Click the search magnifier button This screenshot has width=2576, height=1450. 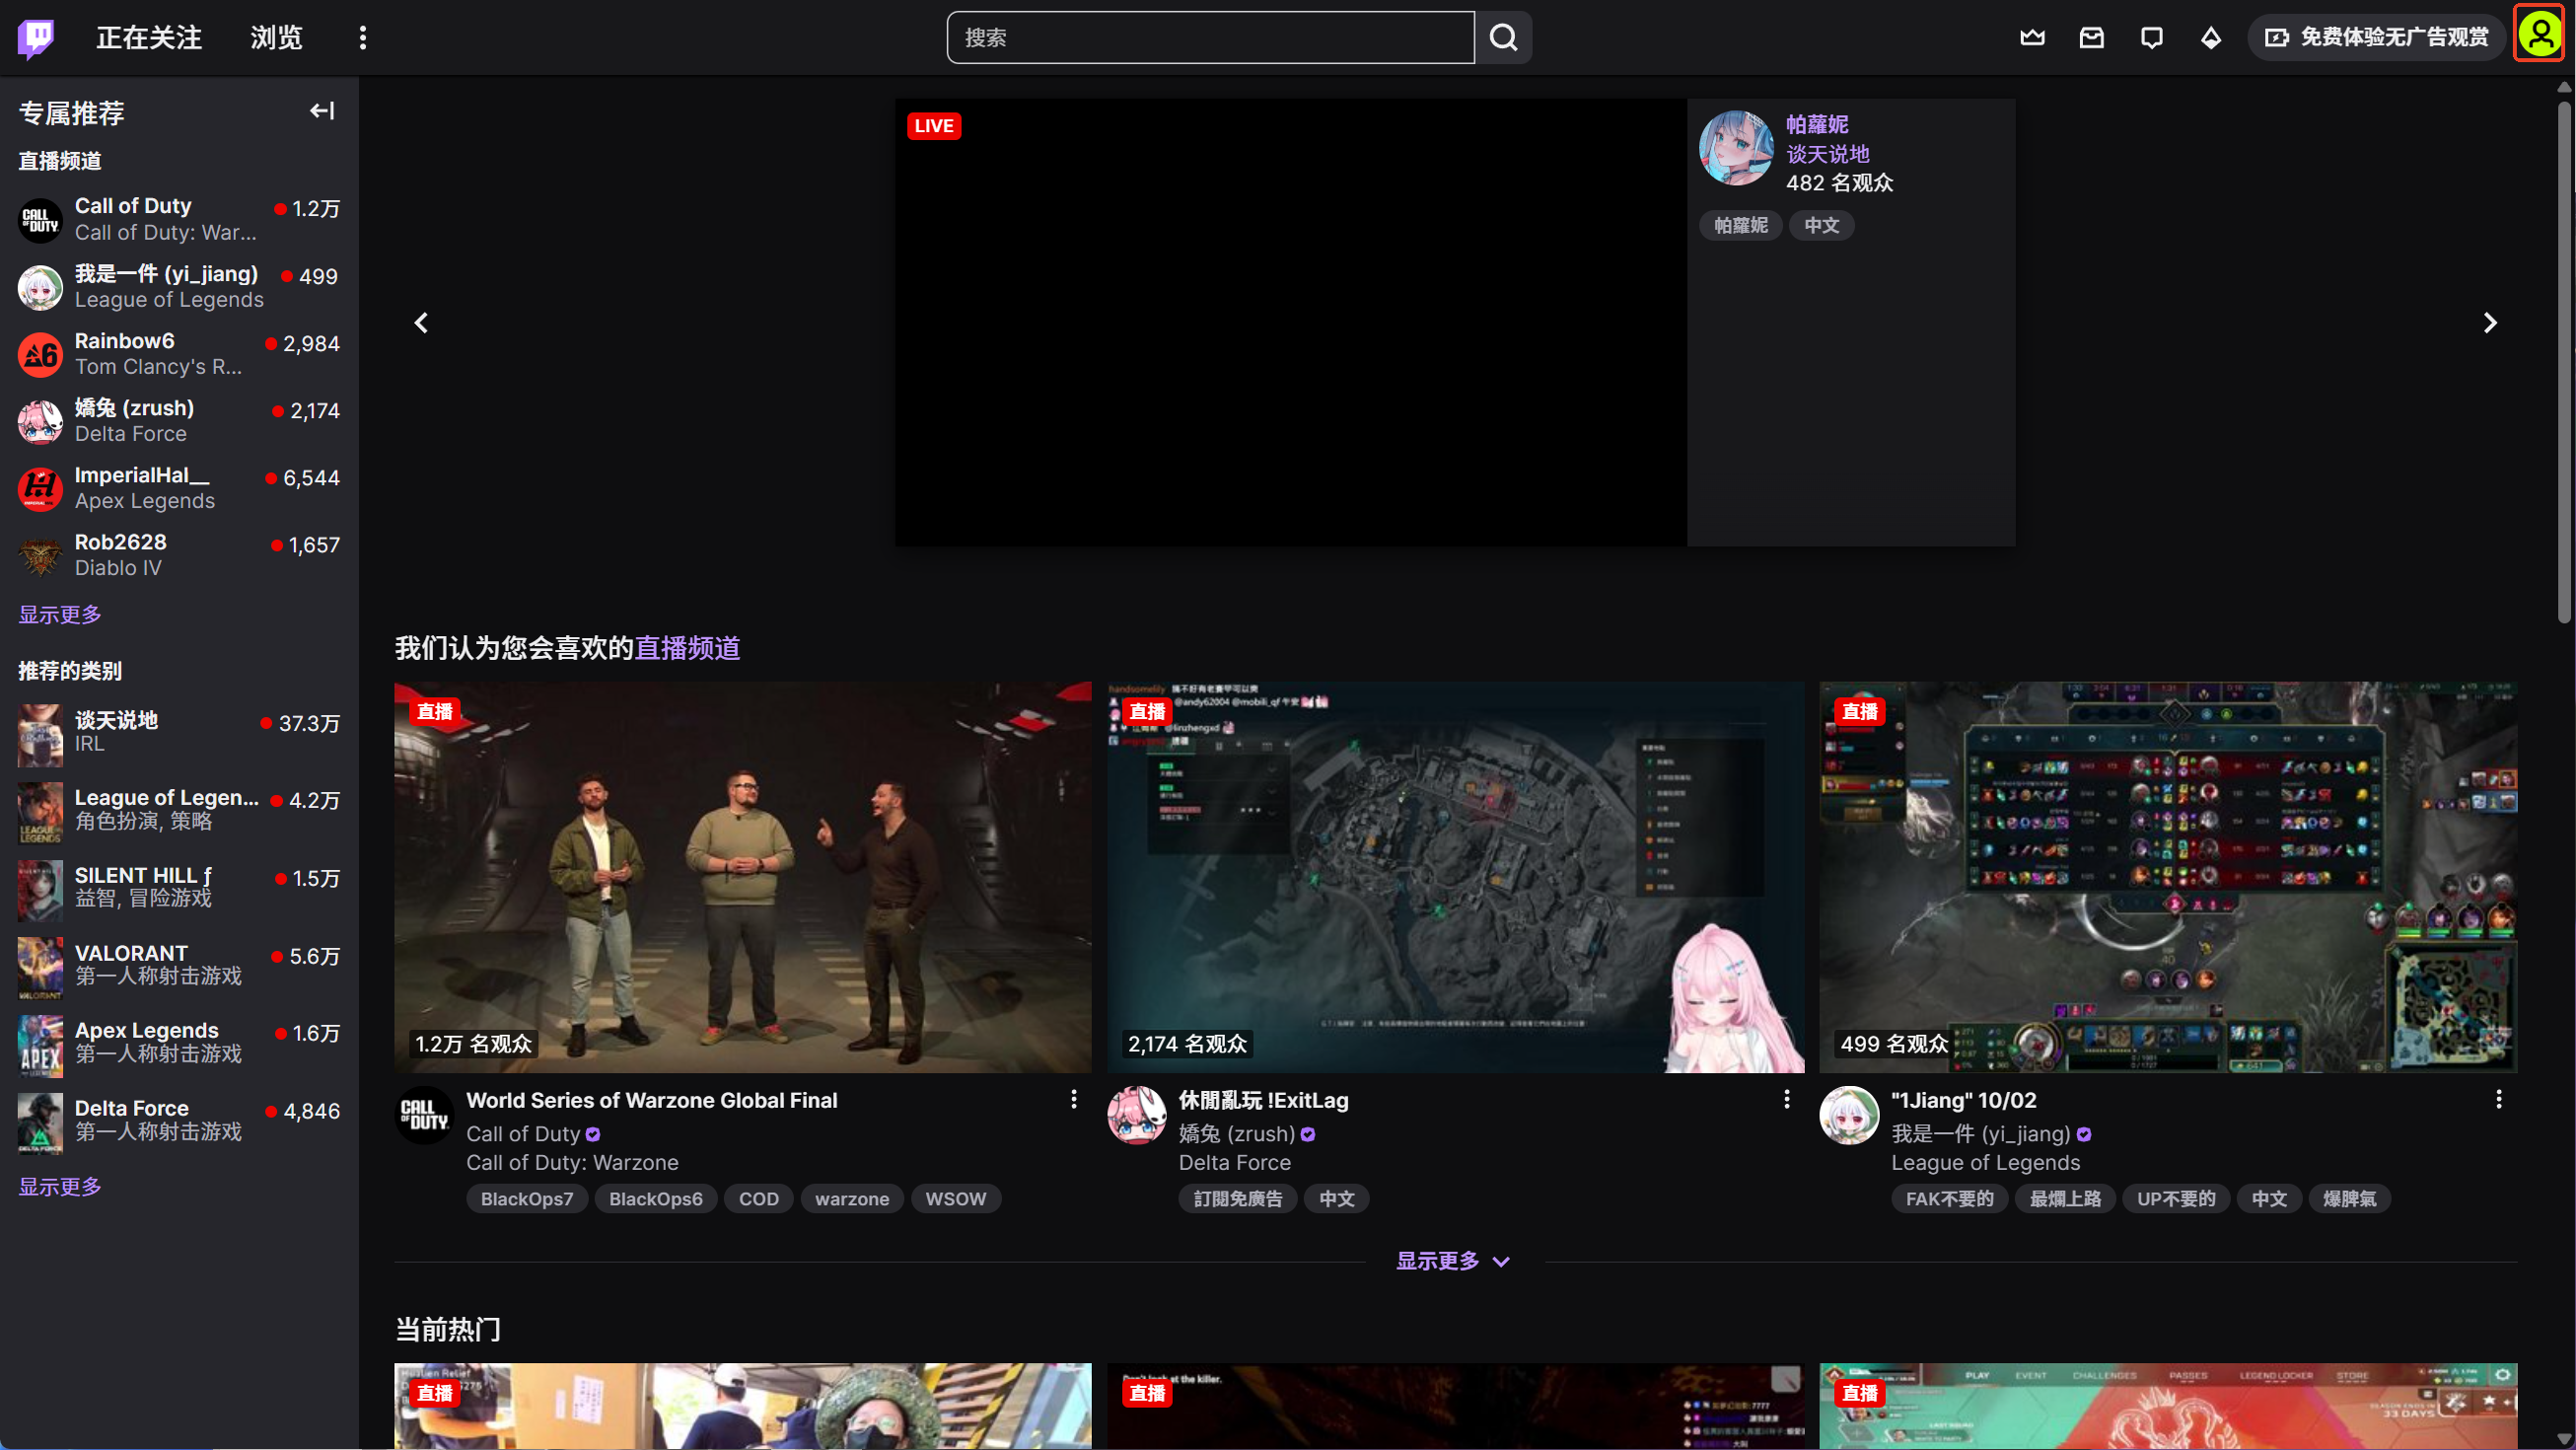pyautogui.click(x=1503, y=38)
